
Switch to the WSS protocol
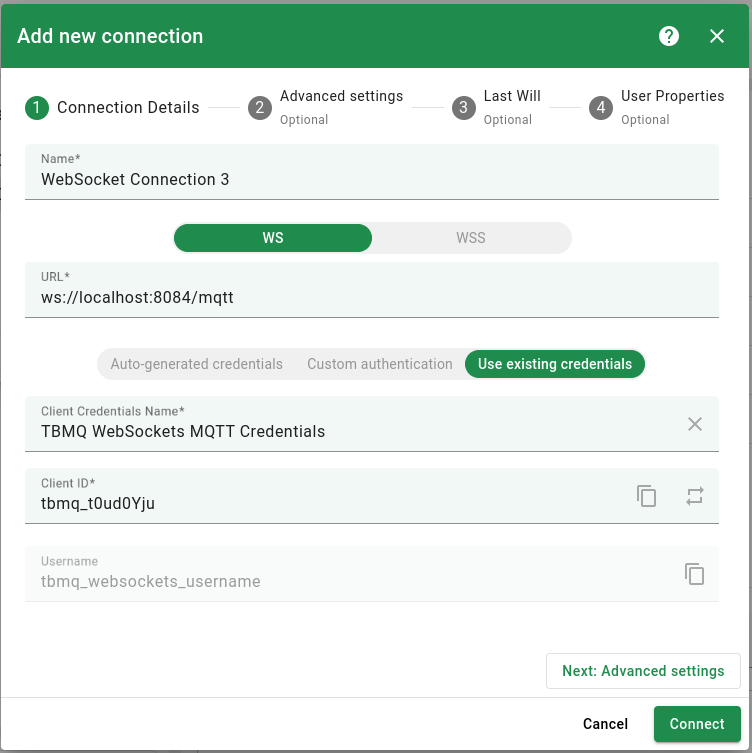point(471,238)
